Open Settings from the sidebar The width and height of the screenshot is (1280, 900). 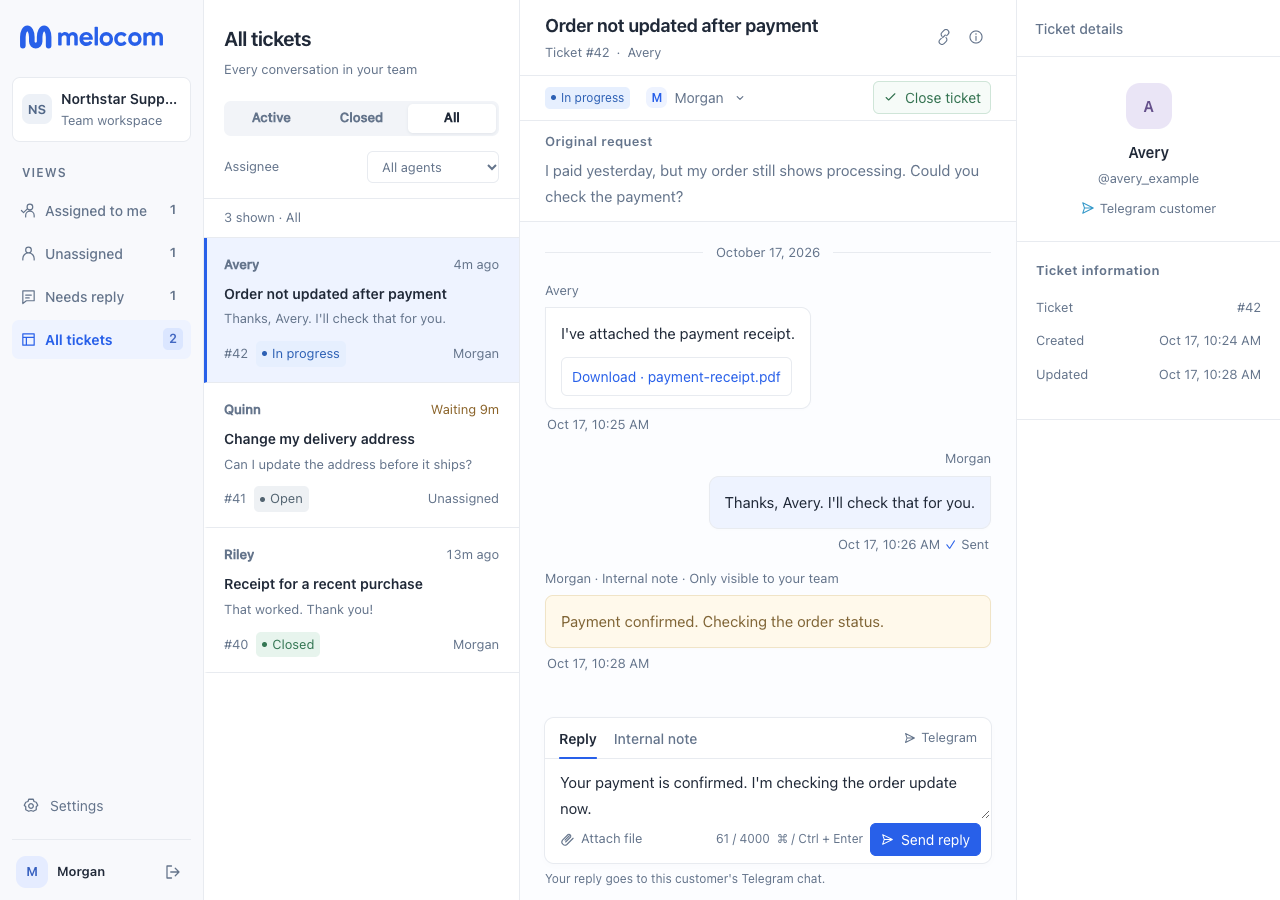(x=101, y=806)
